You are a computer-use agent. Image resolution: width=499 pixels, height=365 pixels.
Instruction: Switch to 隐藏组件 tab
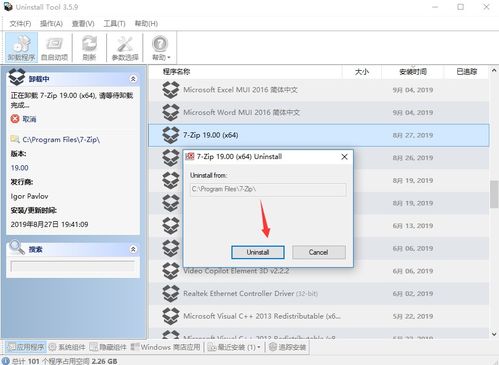[108, 347]
